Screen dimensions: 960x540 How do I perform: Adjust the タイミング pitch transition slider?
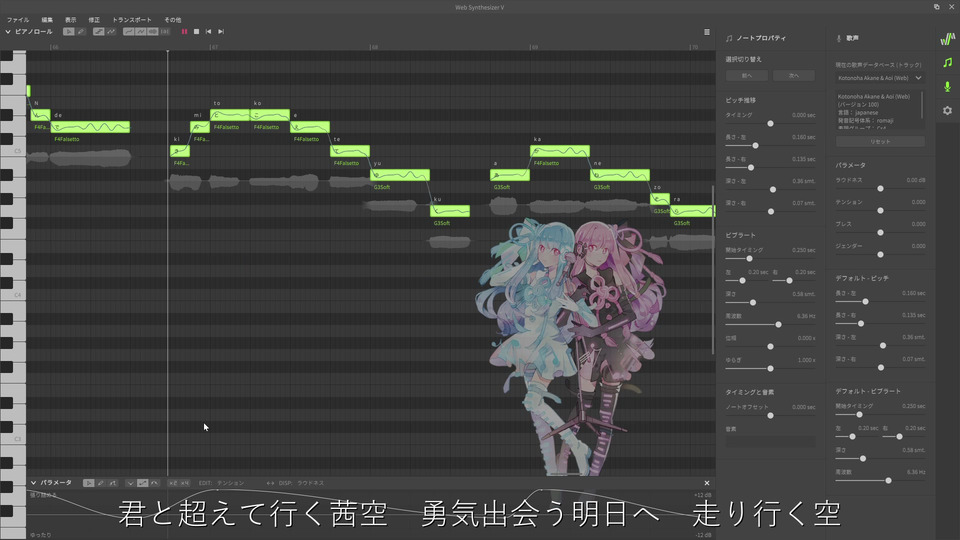(x=770, y=124)
